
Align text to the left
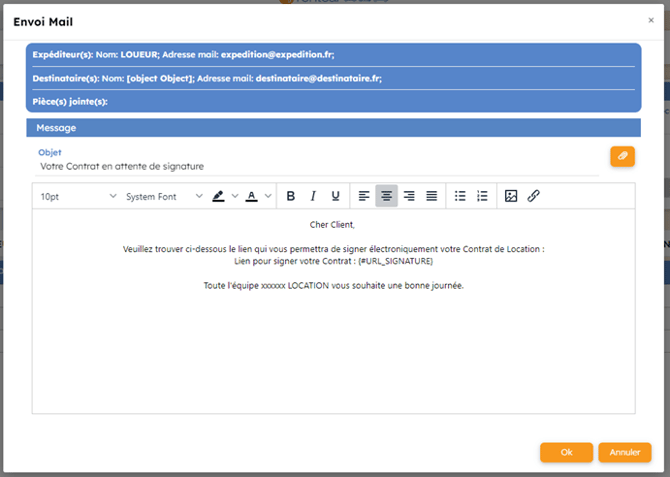[x=364, y=196]
